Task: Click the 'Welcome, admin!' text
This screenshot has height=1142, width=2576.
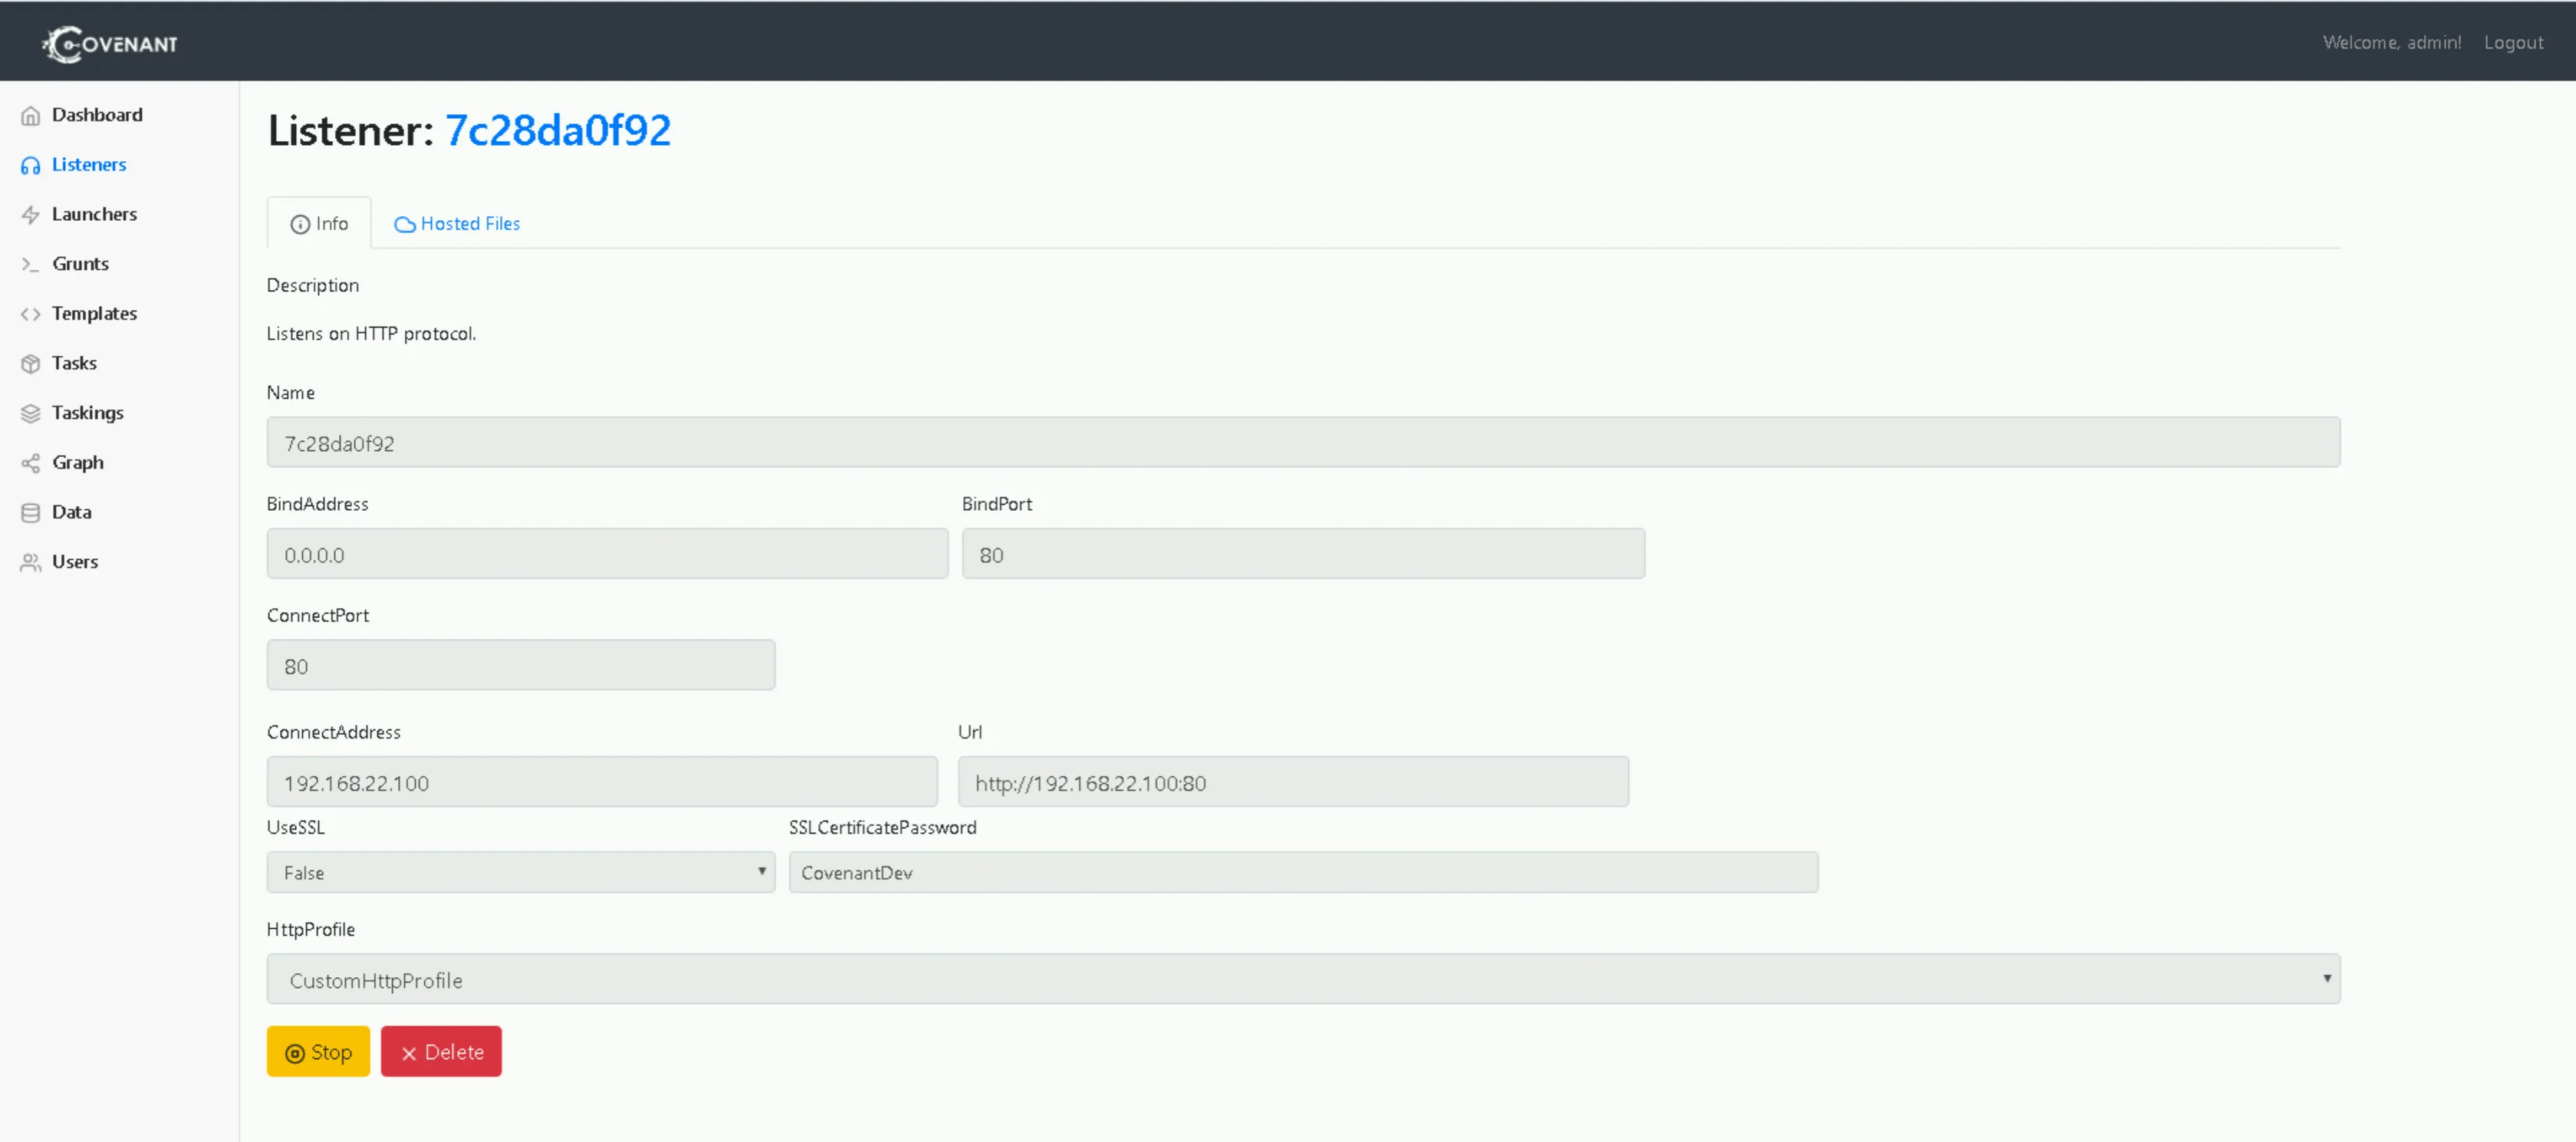Action: pyautogui.click(x=2391, y=42)
